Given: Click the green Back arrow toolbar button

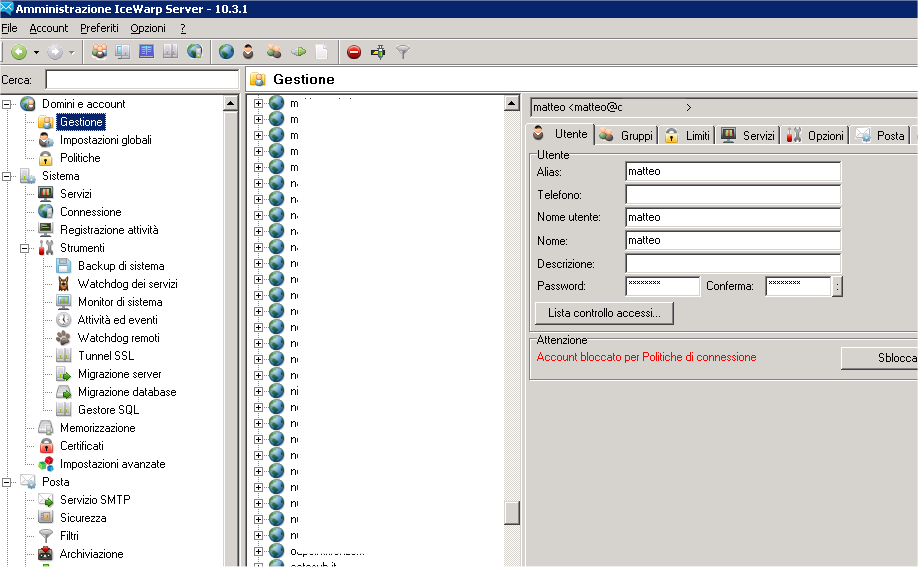Looking at the screenshot, I should pyautogui.click(x=19, y=52).
